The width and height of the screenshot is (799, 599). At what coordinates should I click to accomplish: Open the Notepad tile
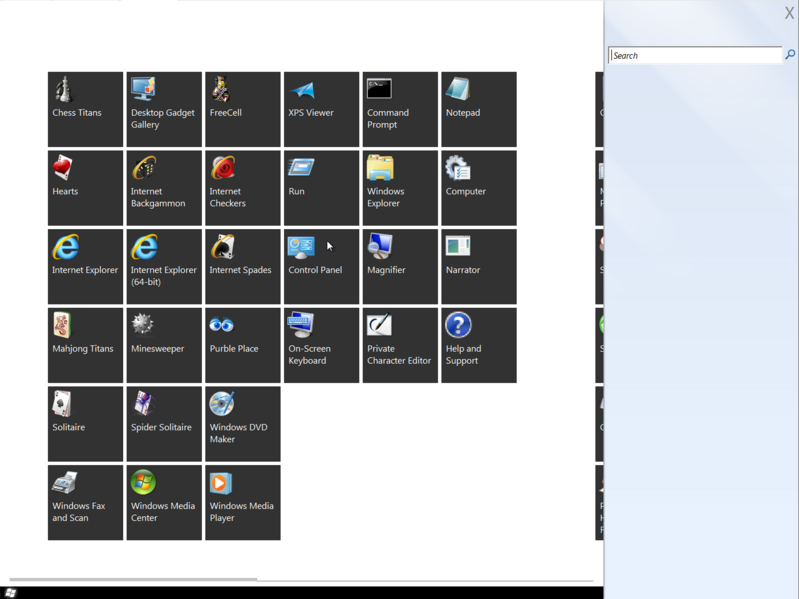point(479,110)
